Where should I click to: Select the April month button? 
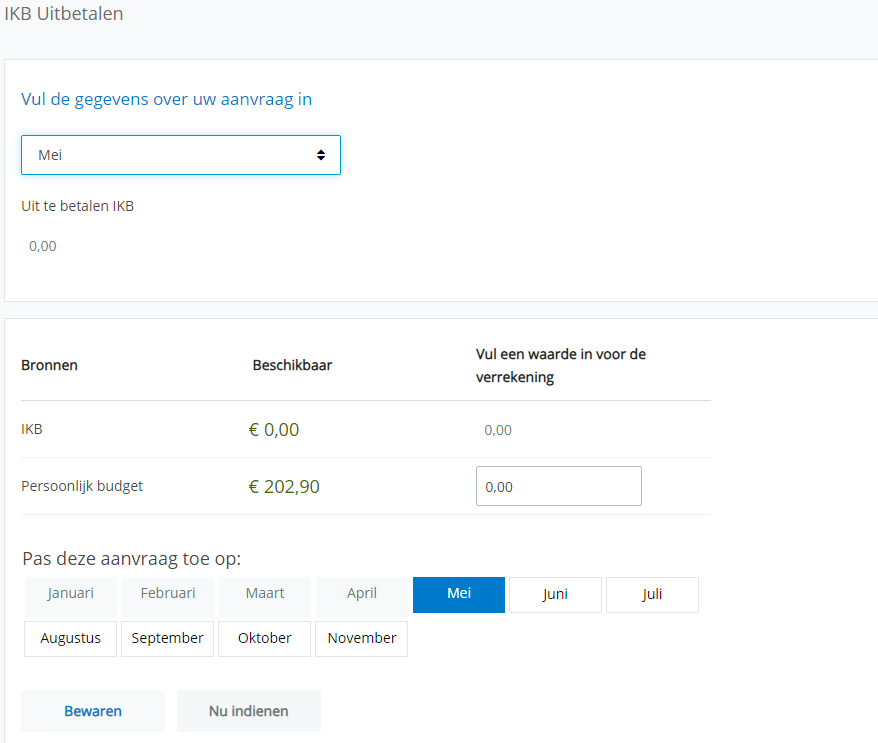[362, 594]
